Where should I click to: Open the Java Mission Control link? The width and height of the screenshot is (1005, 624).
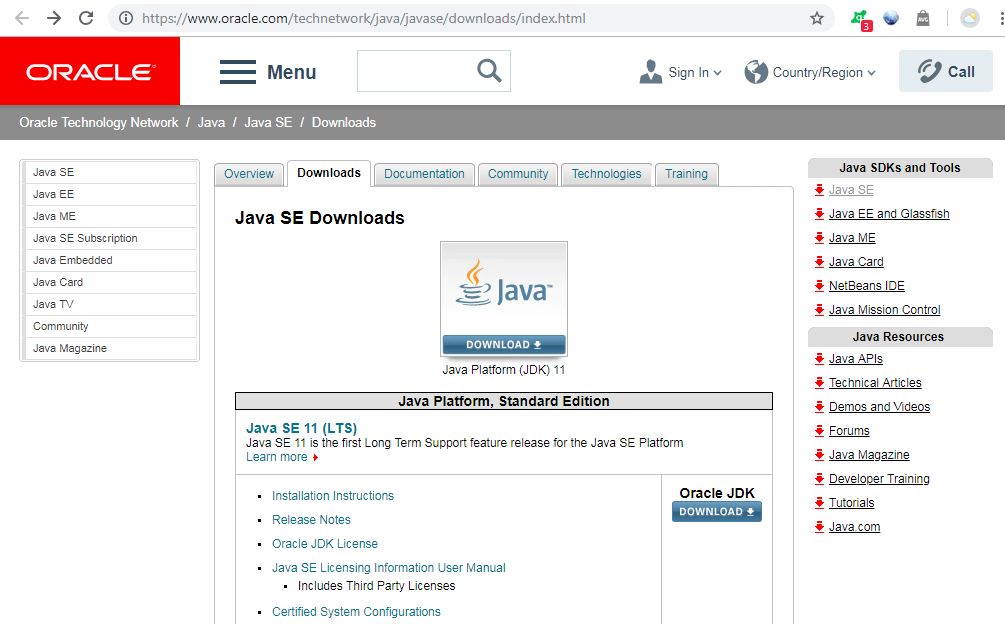point(885,310)
